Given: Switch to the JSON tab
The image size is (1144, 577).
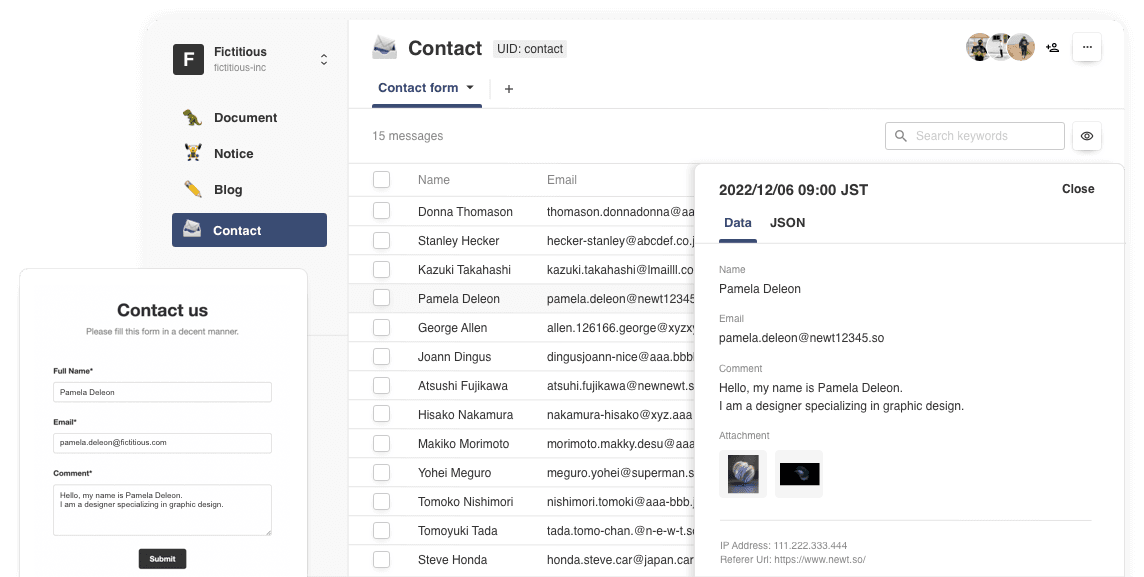Looking at the screenshot, I should (x=787, y=222).
